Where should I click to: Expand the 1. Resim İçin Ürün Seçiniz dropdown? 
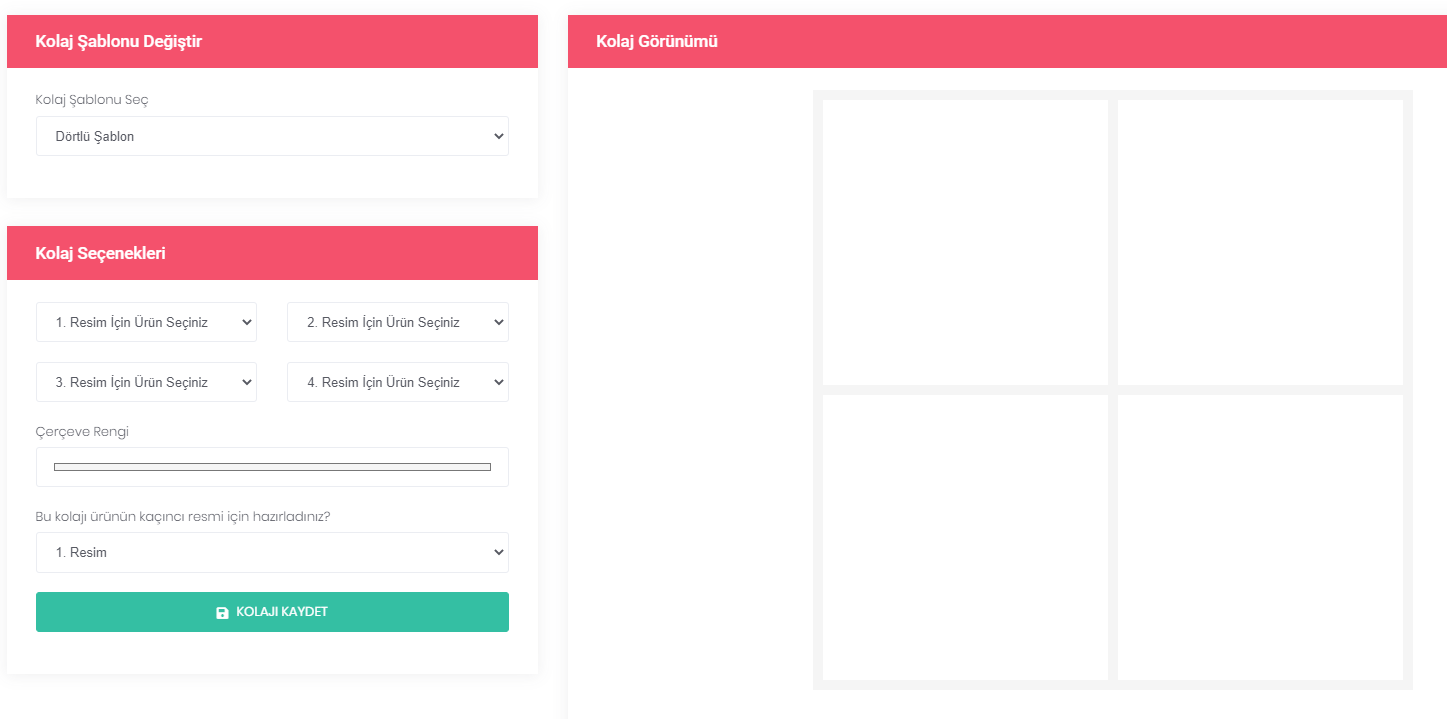(x=146, y=322)
